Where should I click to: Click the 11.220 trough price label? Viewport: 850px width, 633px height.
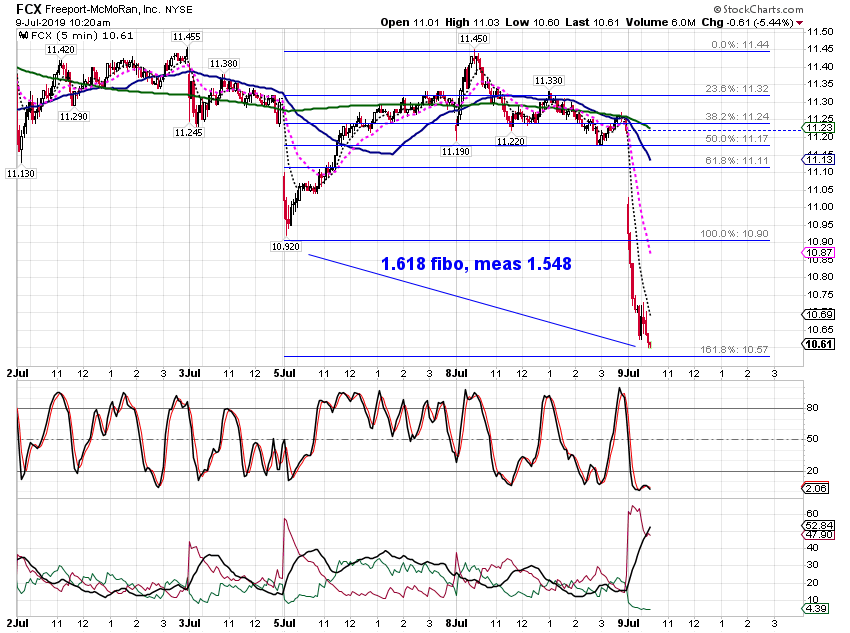point(511,141)
